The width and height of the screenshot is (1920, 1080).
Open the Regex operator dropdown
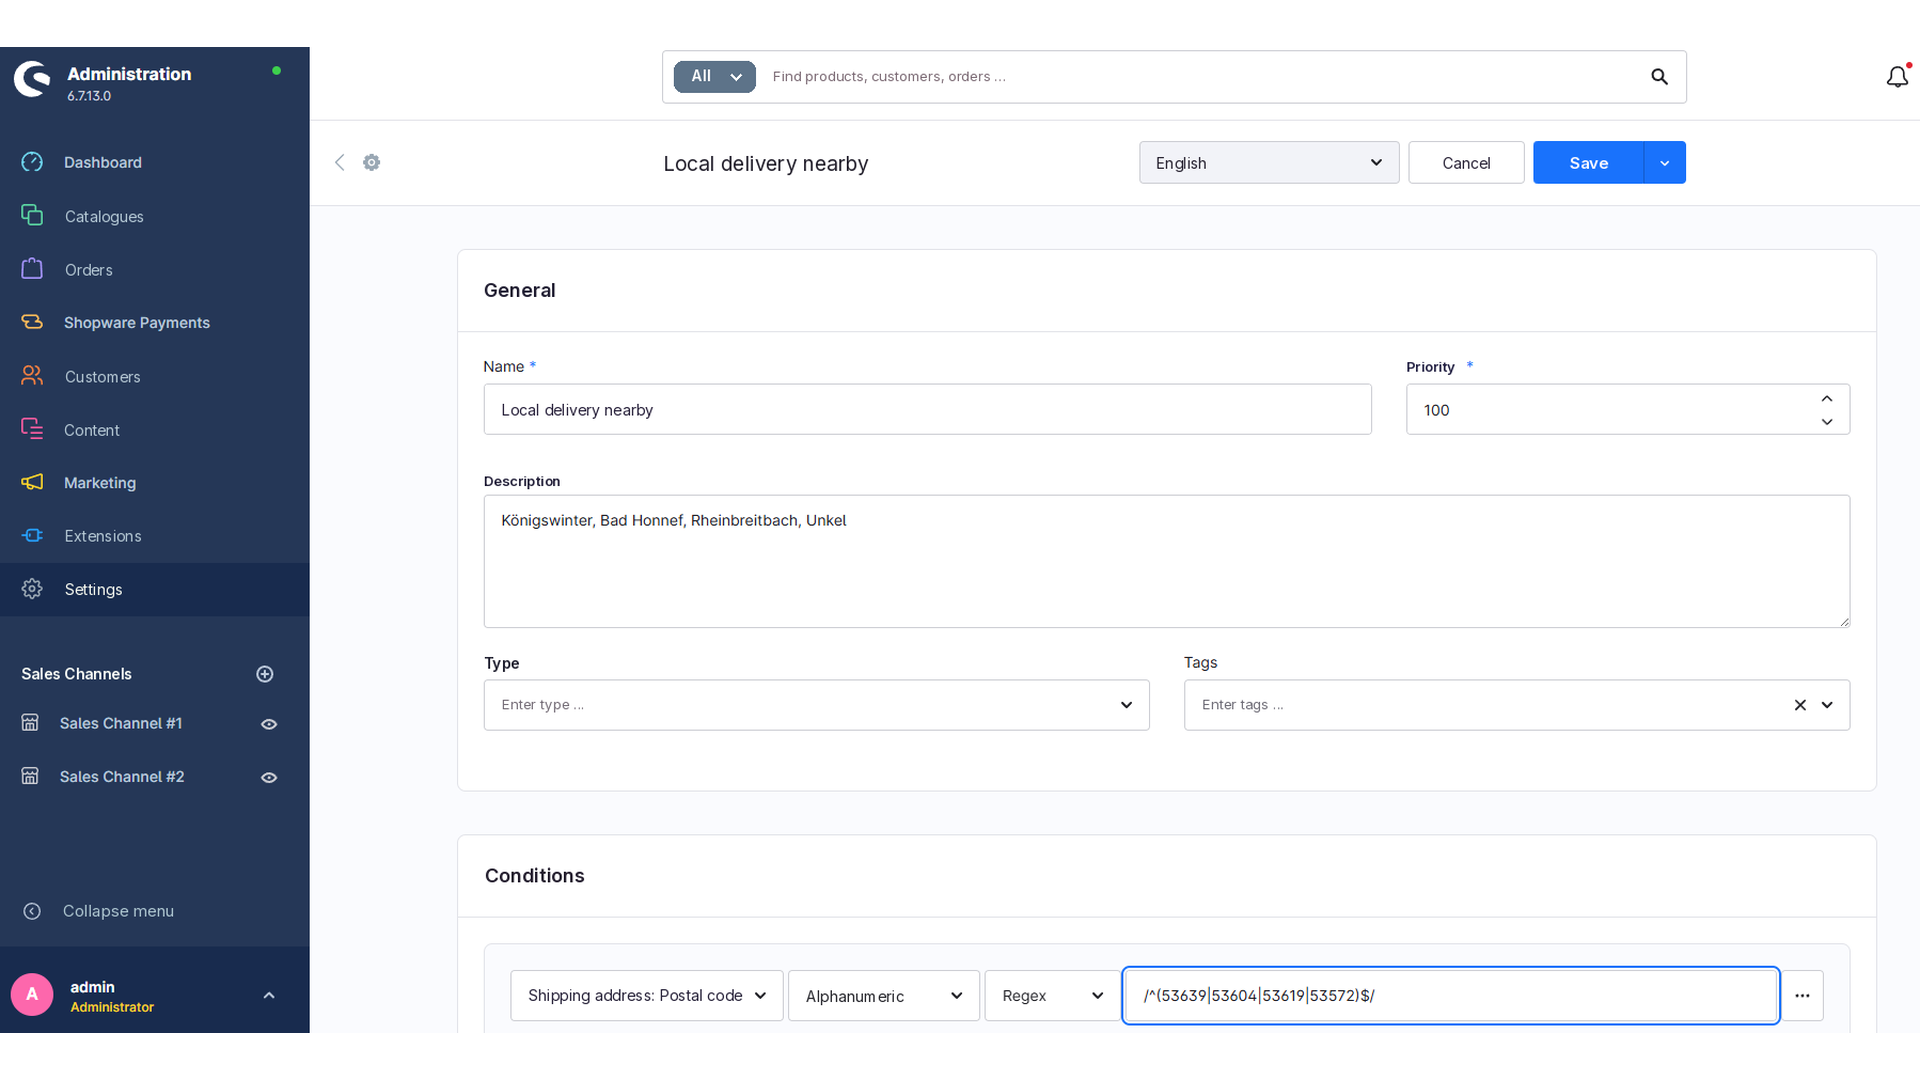pos(1052,996)
